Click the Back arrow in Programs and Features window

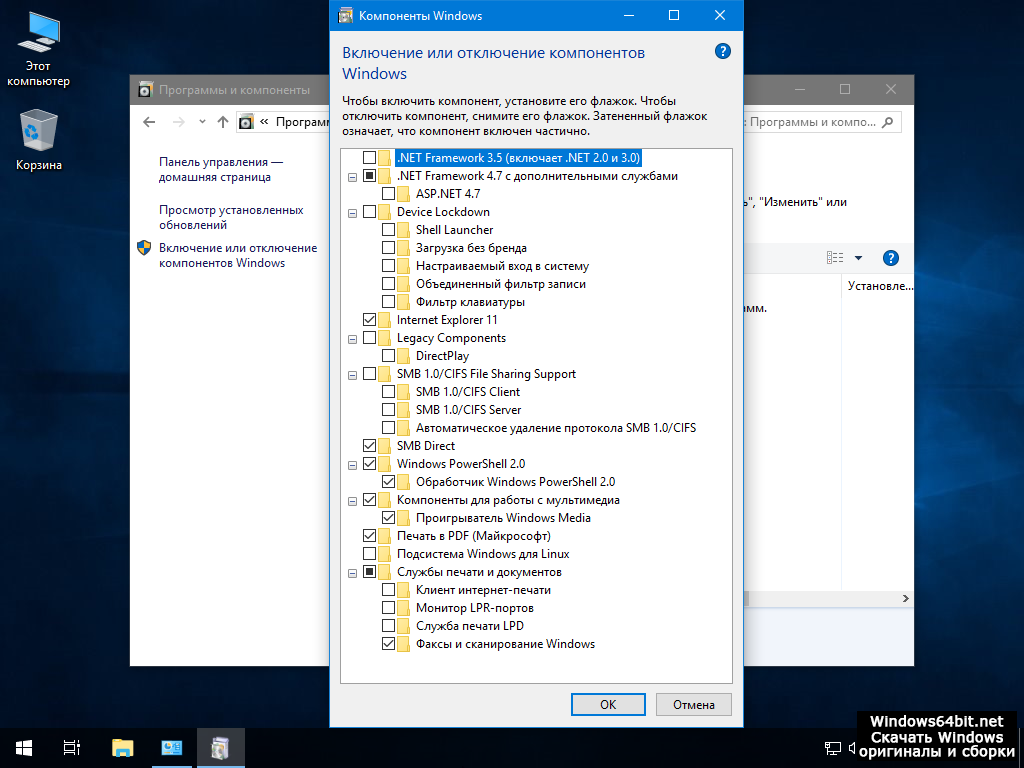click(x=150, y=122)
